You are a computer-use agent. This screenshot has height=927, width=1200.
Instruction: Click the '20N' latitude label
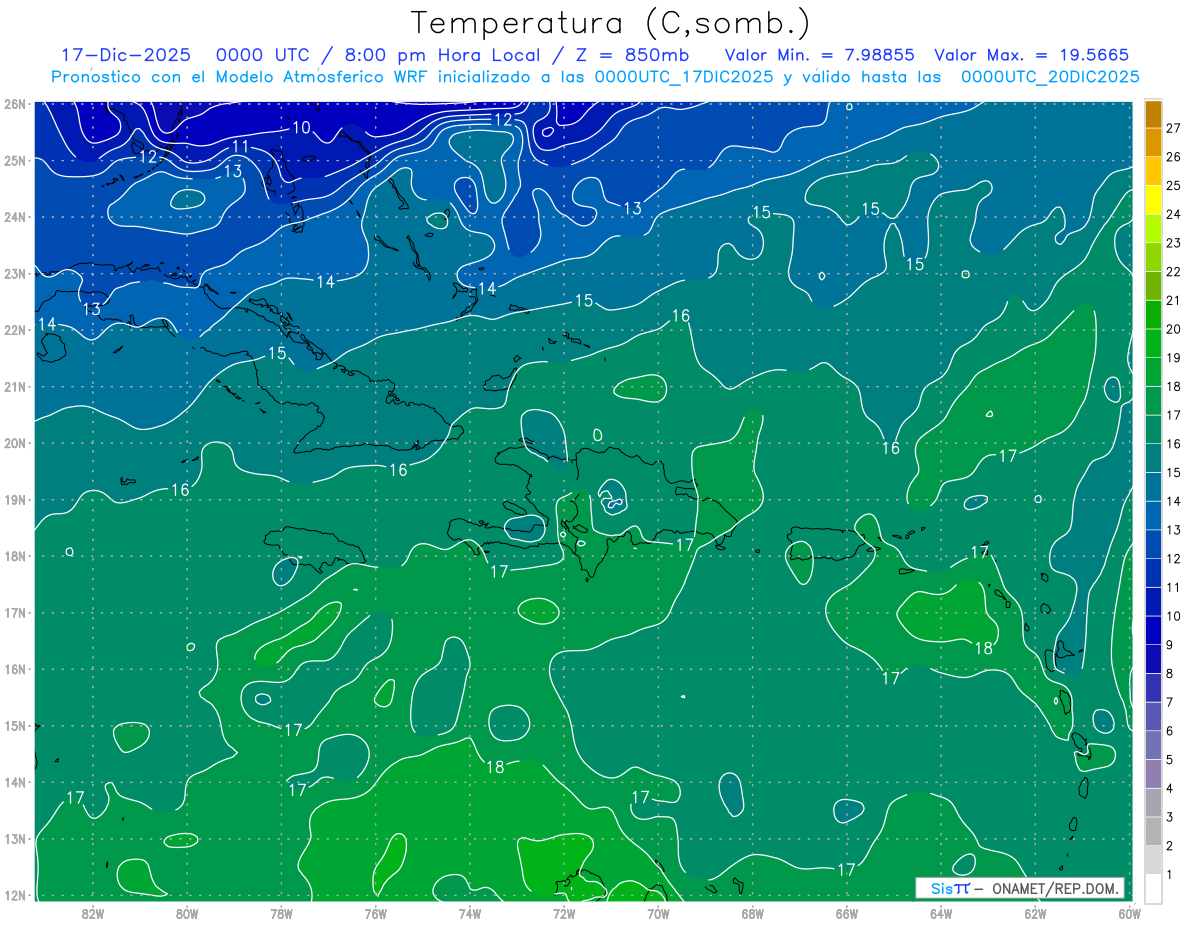14,443
